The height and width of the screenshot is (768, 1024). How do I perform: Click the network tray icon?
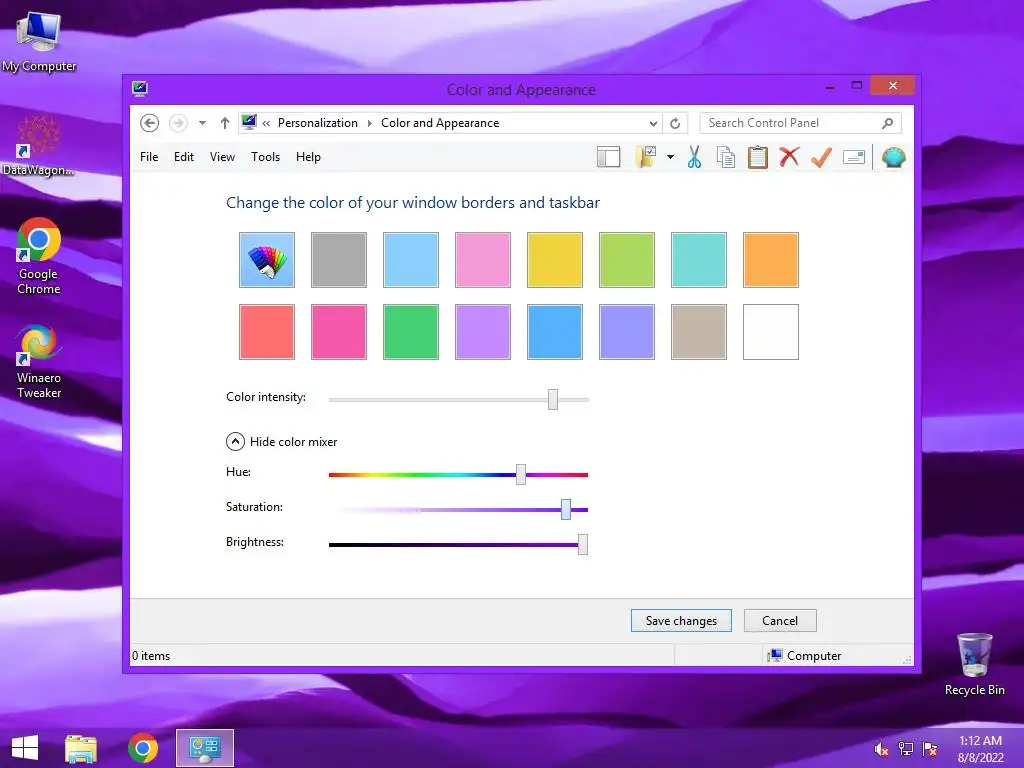906,749
